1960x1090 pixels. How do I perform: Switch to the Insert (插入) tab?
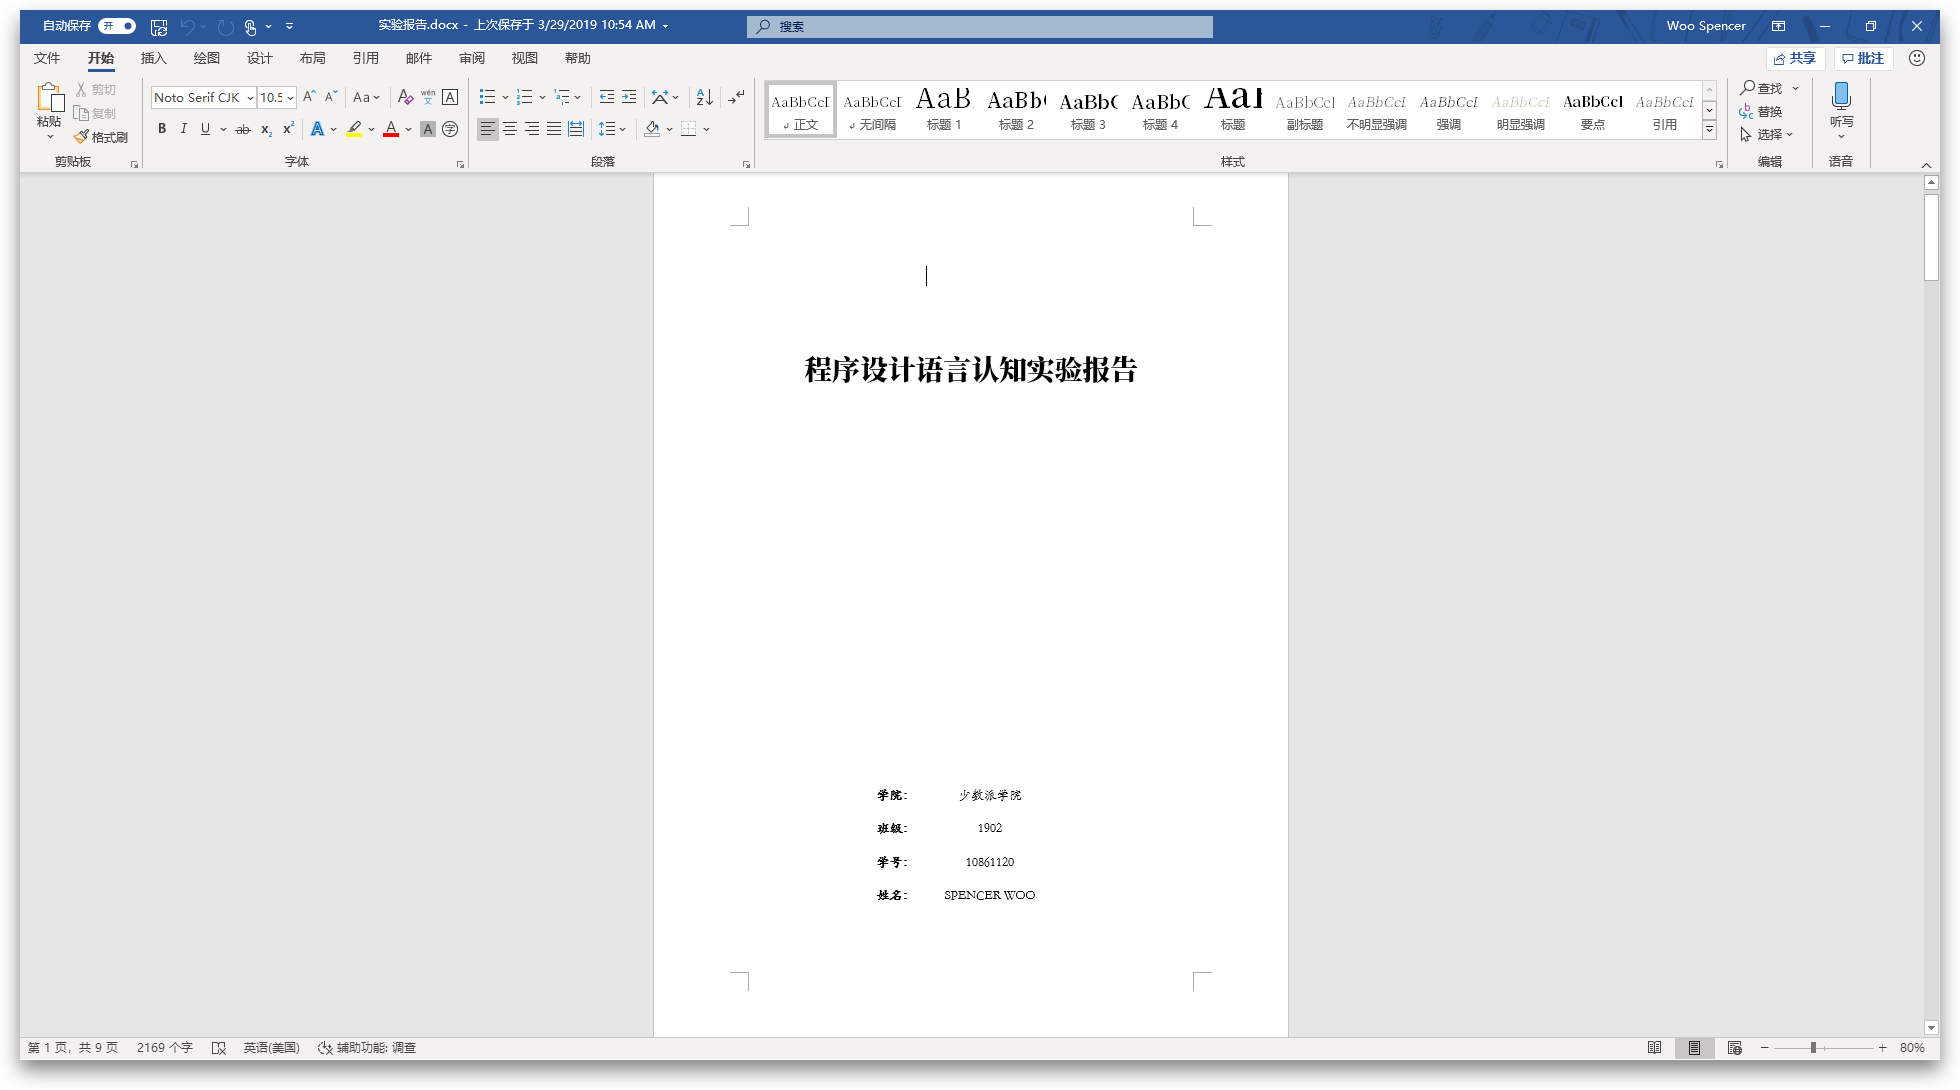click(x=154, y=58)
